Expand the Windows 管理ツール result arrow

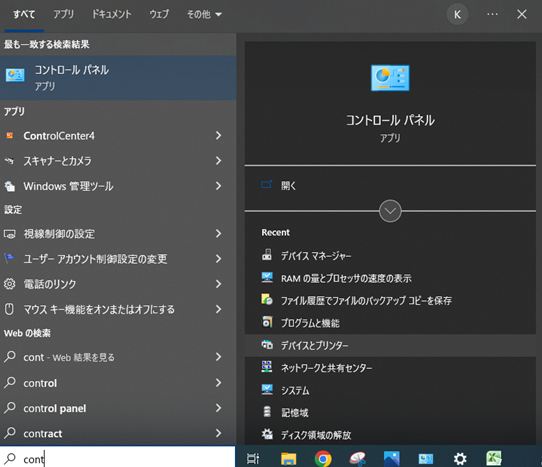click(x=218, y=186)
